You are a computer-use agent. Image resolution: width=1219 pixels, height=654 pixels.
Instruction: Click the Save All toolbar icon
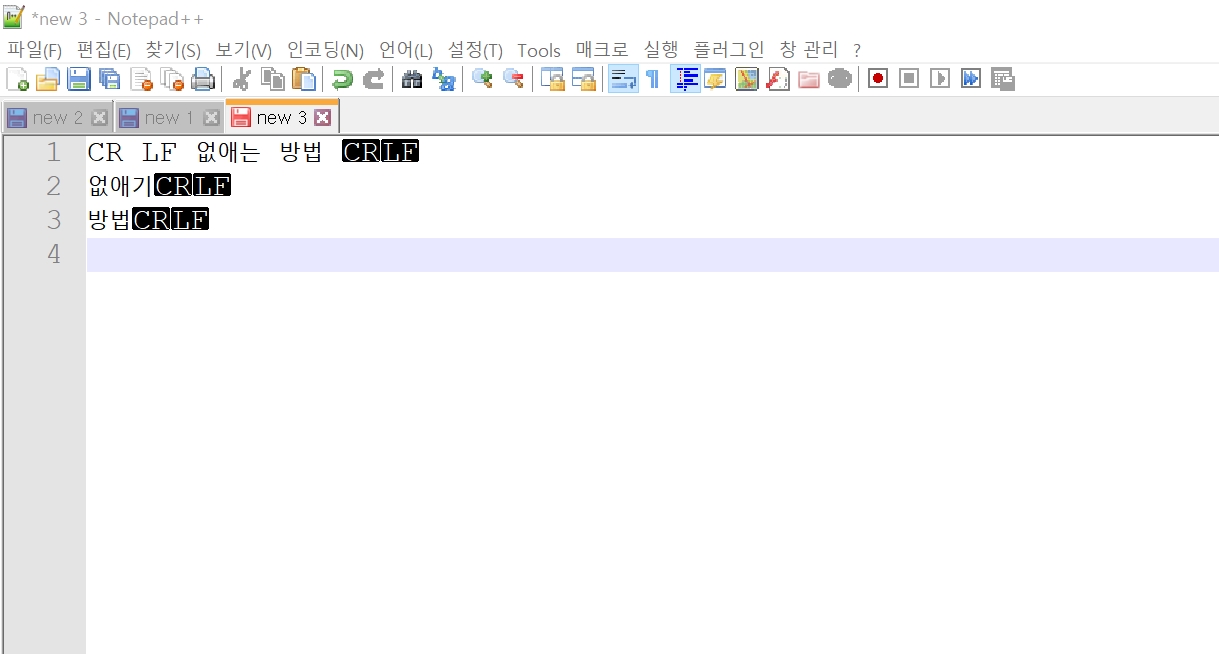click(109, 79)
